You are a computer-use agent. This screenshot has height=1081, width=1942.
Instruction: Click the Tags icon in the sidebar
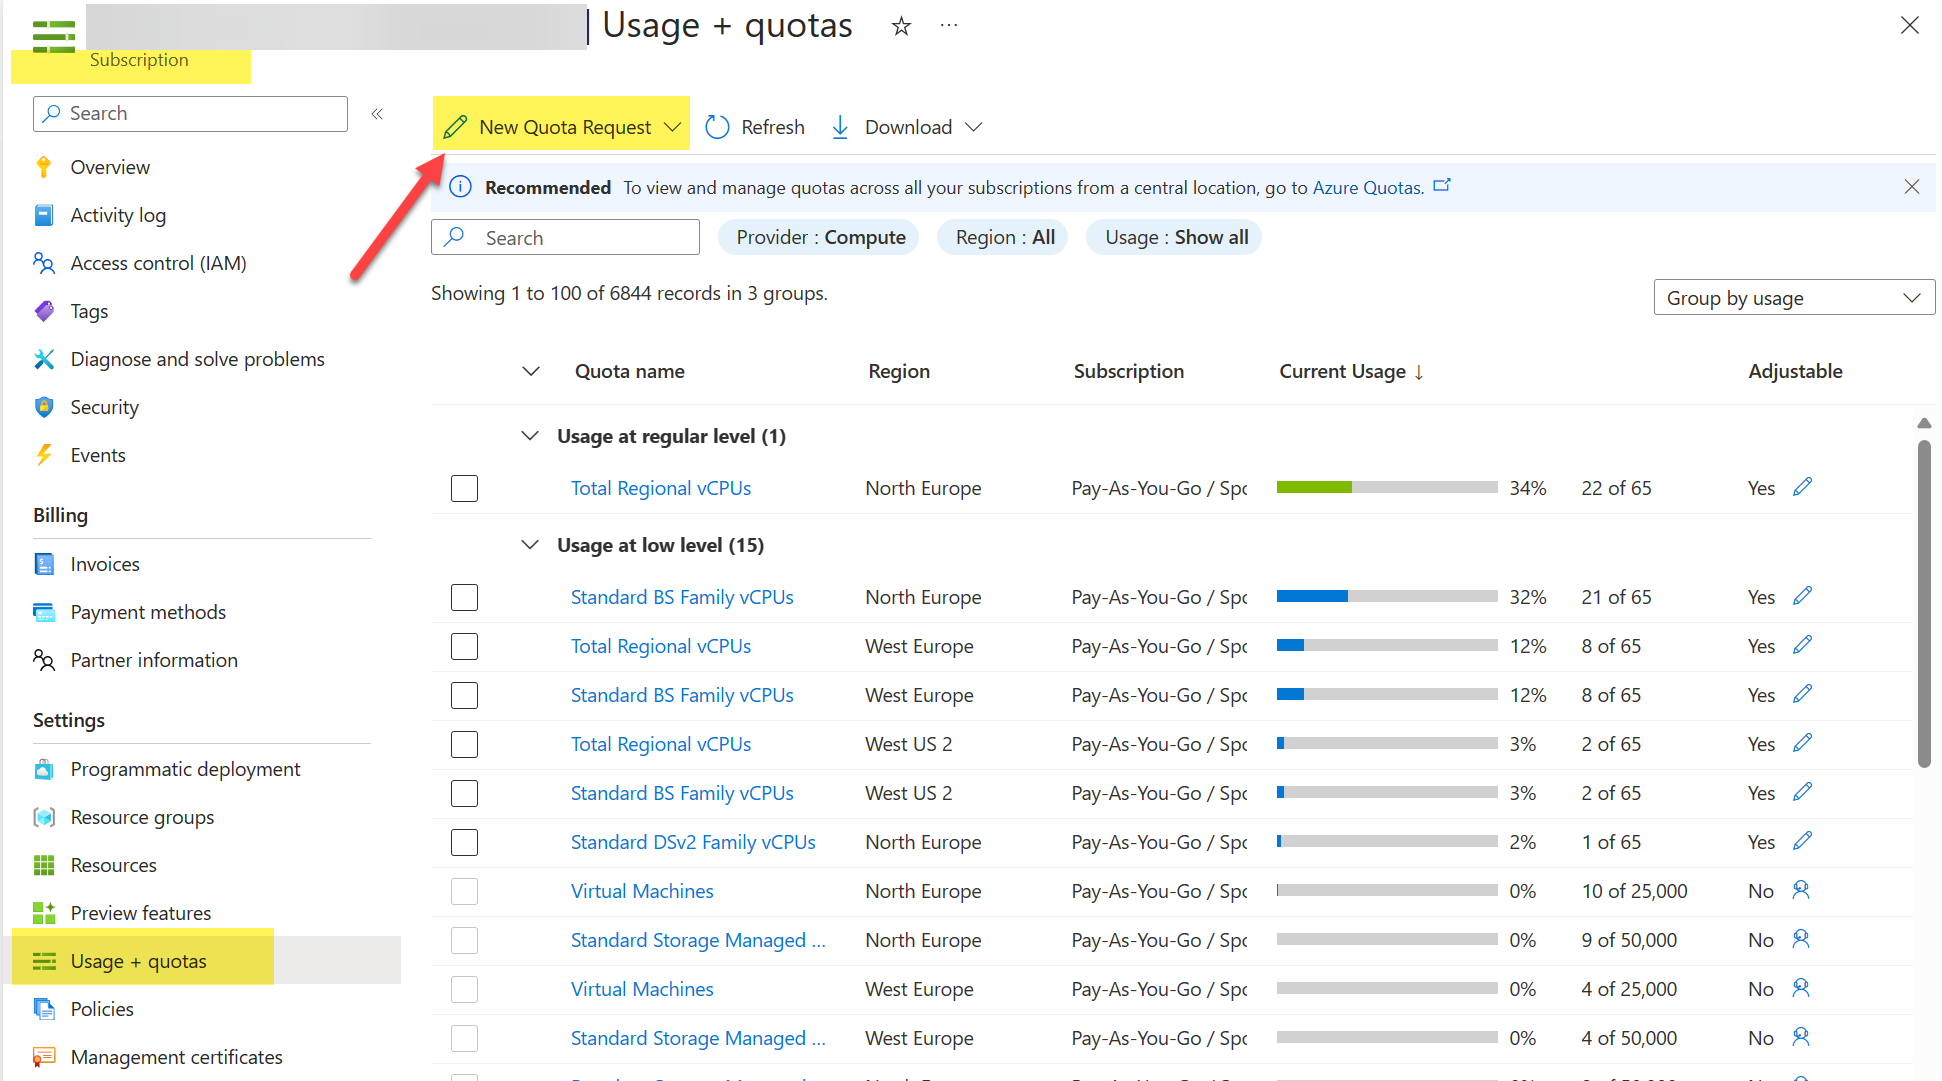pos(44,311)
